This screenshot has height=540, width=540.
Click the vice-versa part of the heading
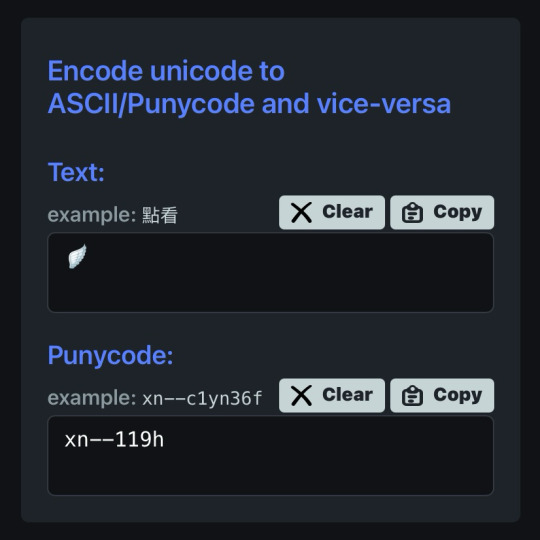[384, 104]
